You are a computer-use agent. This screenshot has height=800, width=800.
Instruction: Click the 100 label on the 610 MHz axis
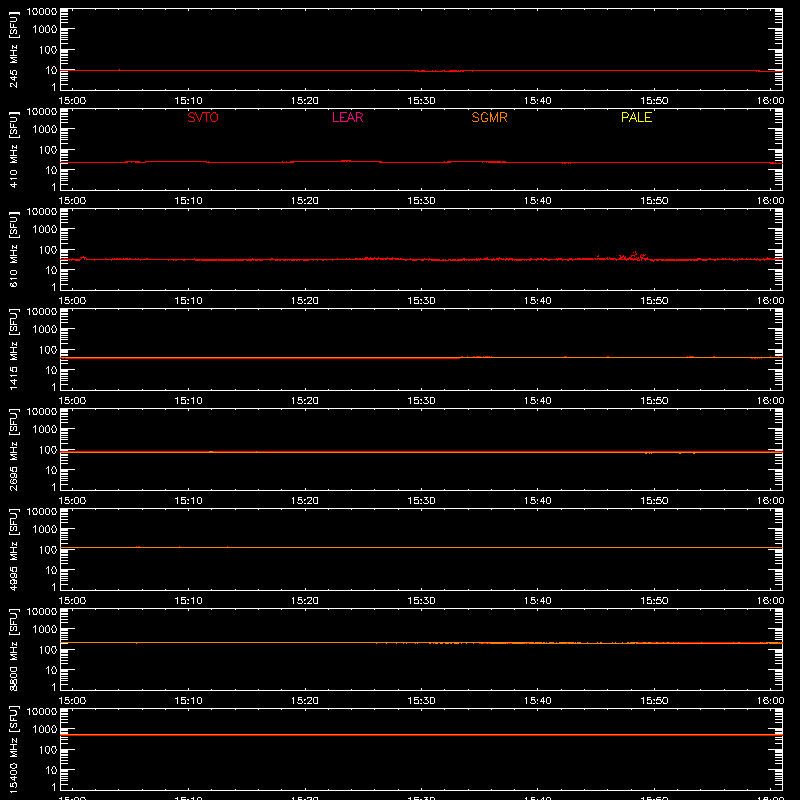[48, 249]
